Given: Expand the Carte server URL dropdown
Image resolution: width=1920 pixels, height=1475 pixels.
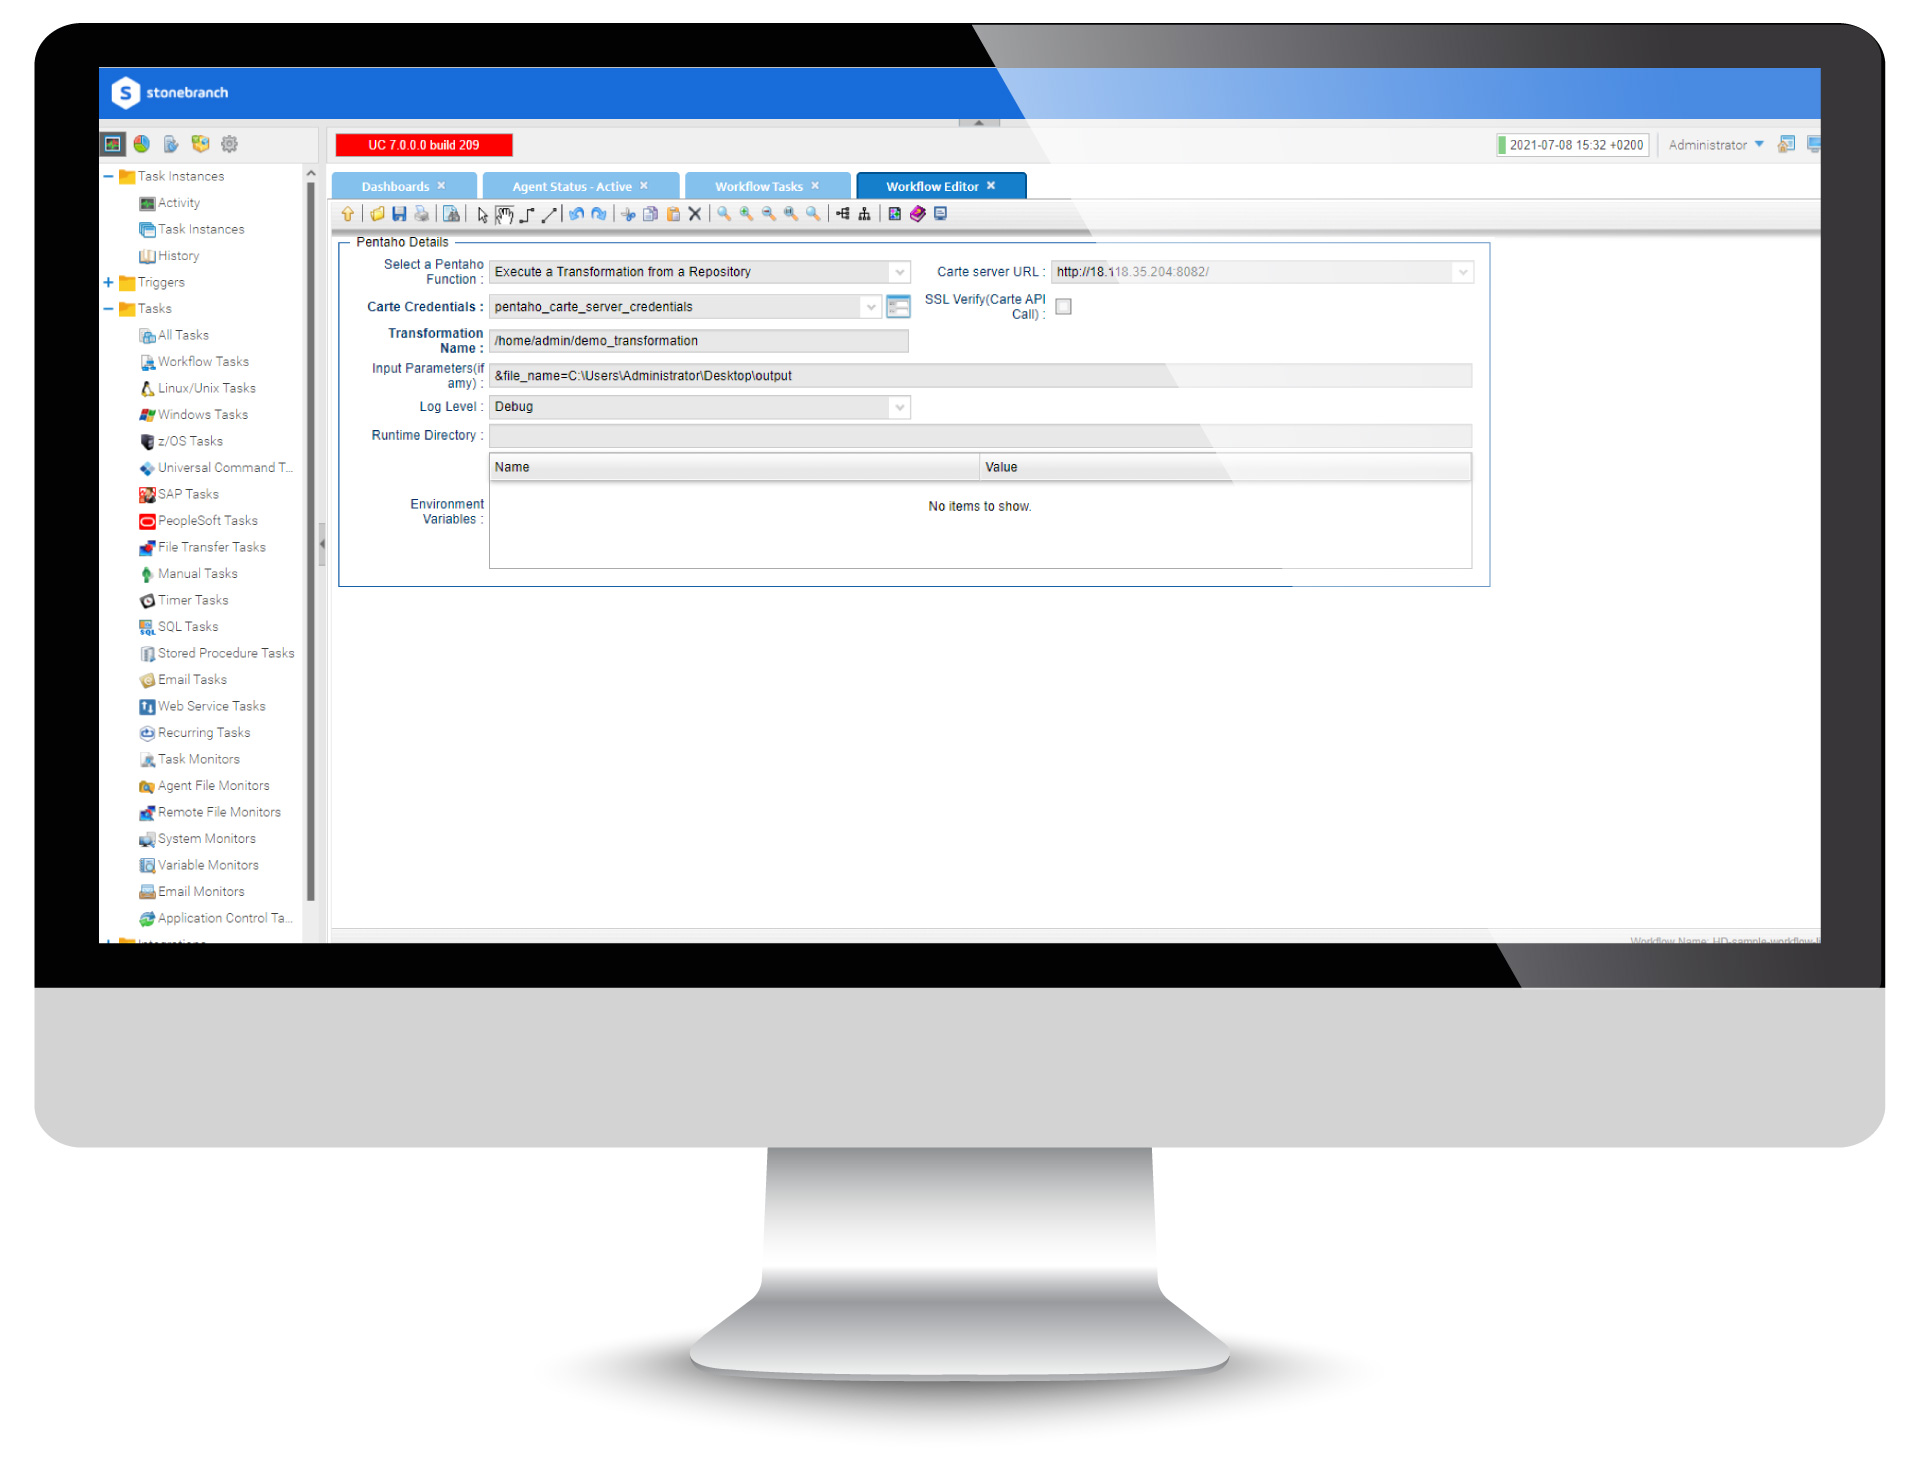Looking at the screenshot, I should tap(1463, 271).
